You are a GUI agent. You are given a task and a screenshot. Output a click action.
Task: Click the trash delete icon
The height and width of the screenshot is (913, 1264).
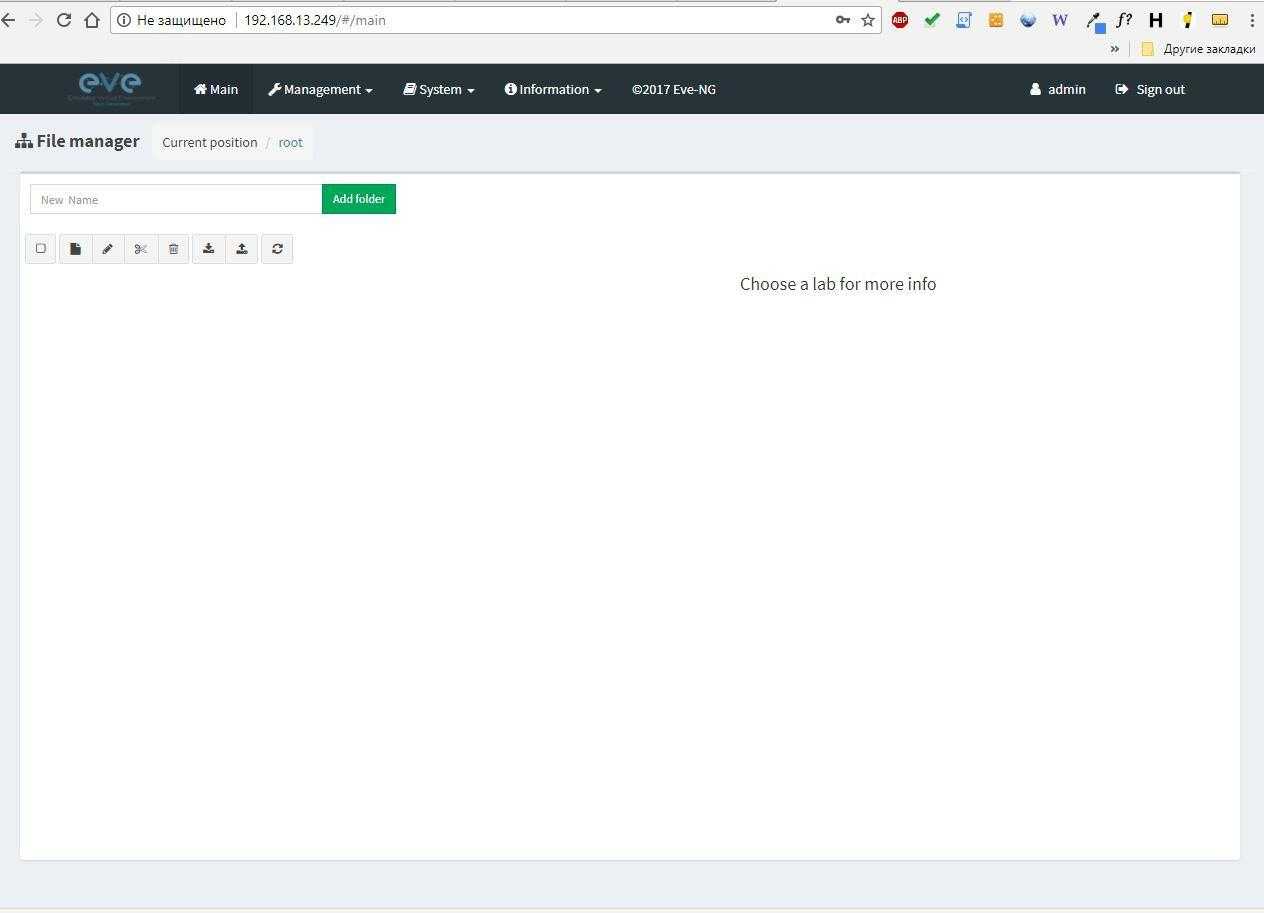coord(173,249)
